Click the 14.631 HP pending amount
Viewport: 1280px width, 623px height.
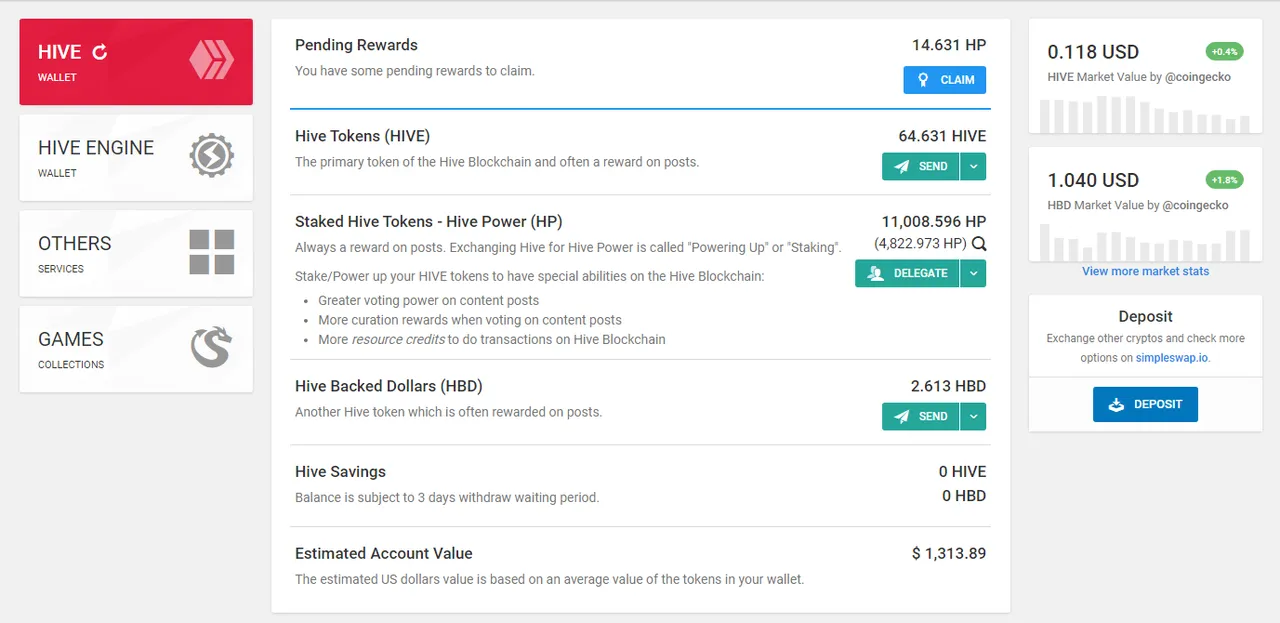[949, 45]
